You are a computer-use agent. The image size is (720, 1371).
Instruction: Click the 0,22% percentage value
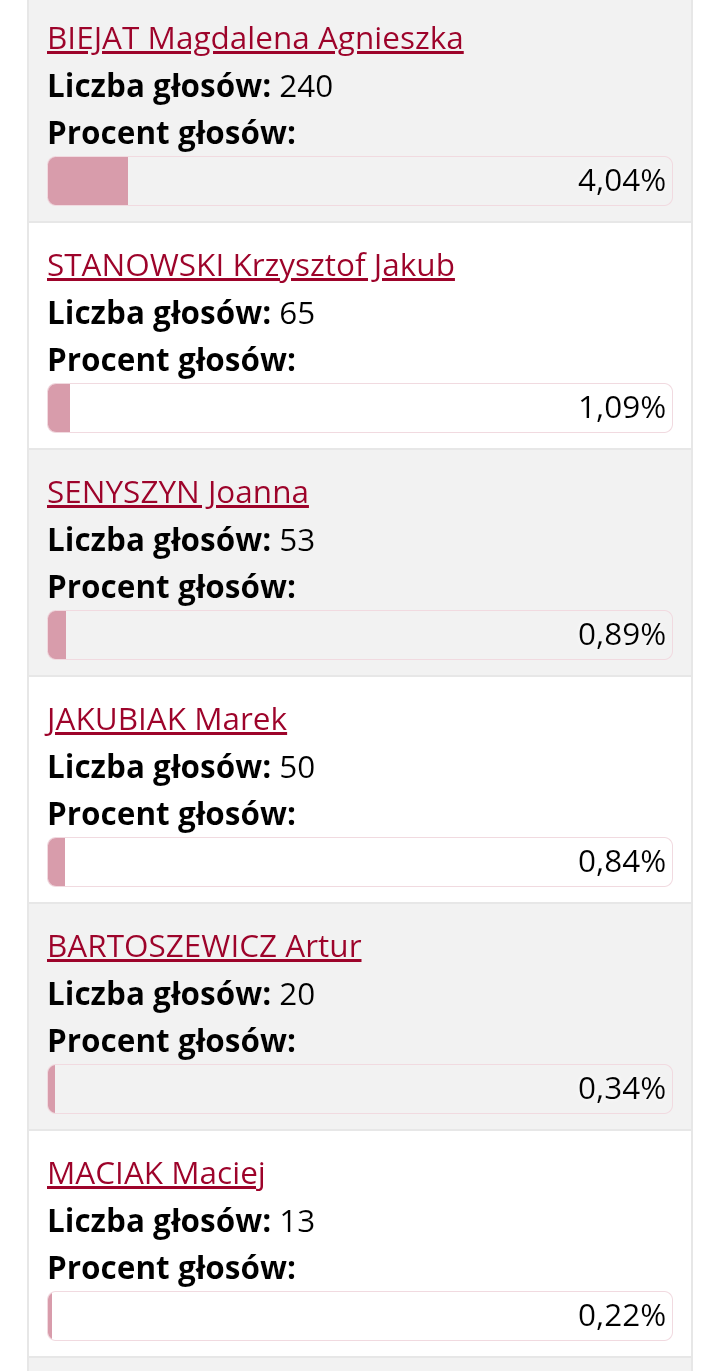click(622, 1316)
